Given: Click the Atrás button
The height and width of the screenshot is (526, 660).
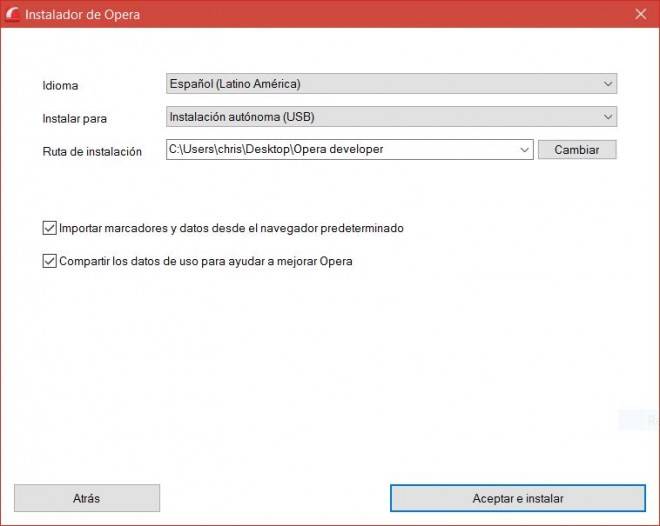Looking at the screenshot, I should (x=87, y=498).
